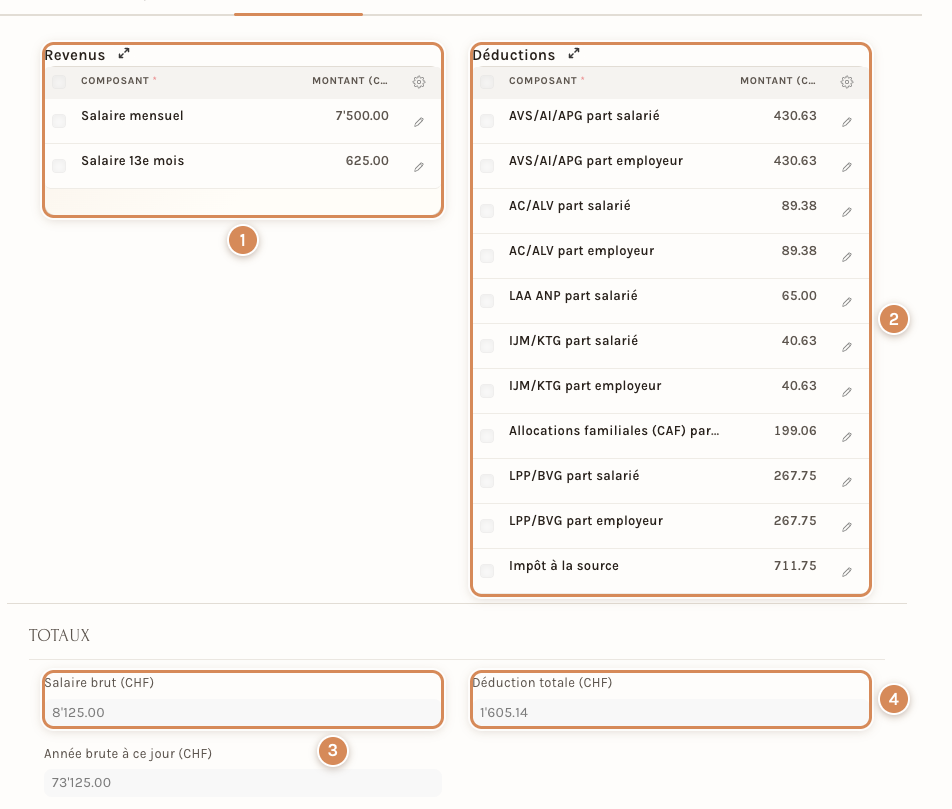Click the Composant header in Revenus table
The width and height of the screenshot is (952, 809).
click(x=115, y=81)
